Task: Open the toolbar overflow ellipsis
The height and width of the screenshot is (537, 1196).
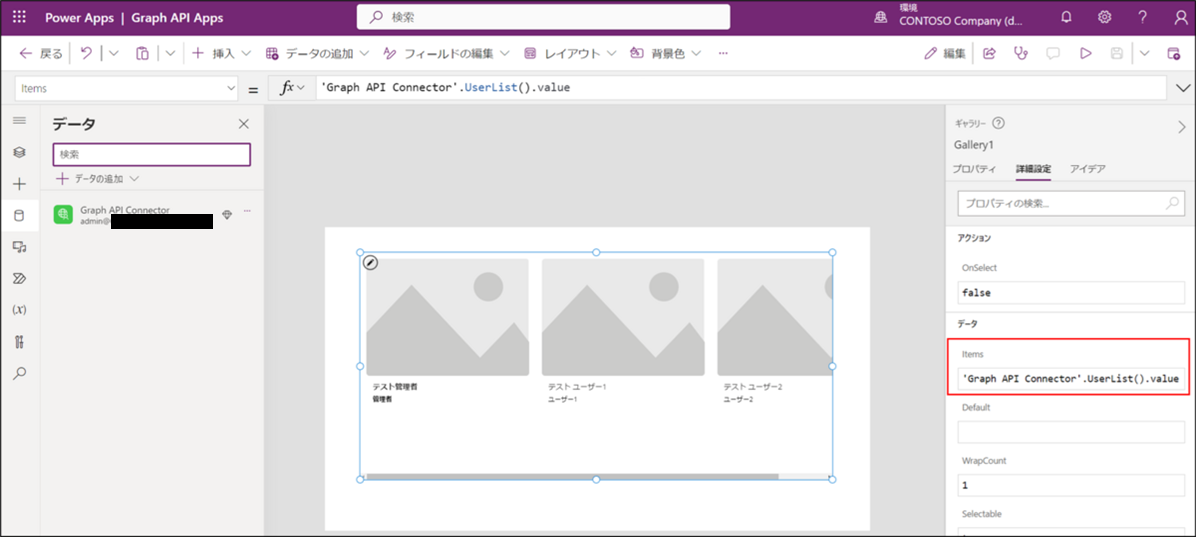Action: [723, 53]
